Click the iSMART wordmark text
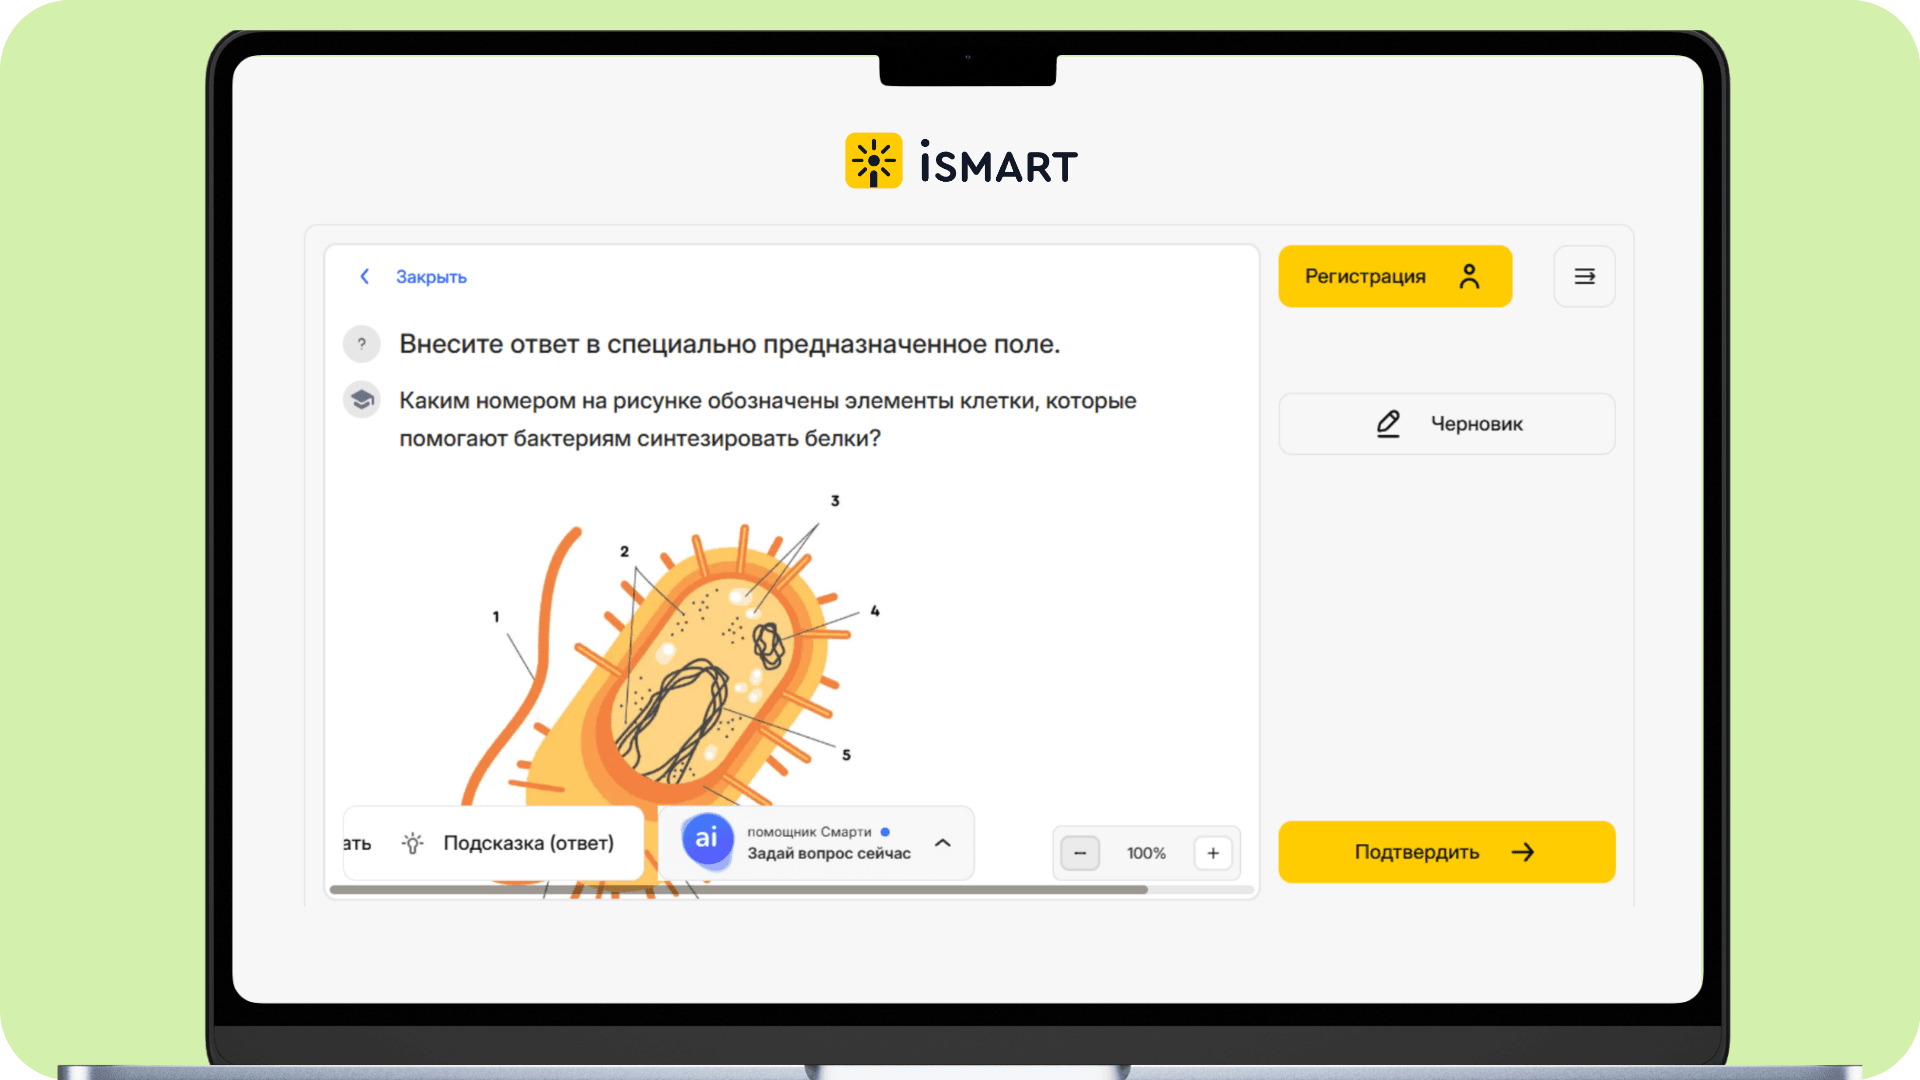This screenshot has height=1080, width=1920. [x=998, y=163]
